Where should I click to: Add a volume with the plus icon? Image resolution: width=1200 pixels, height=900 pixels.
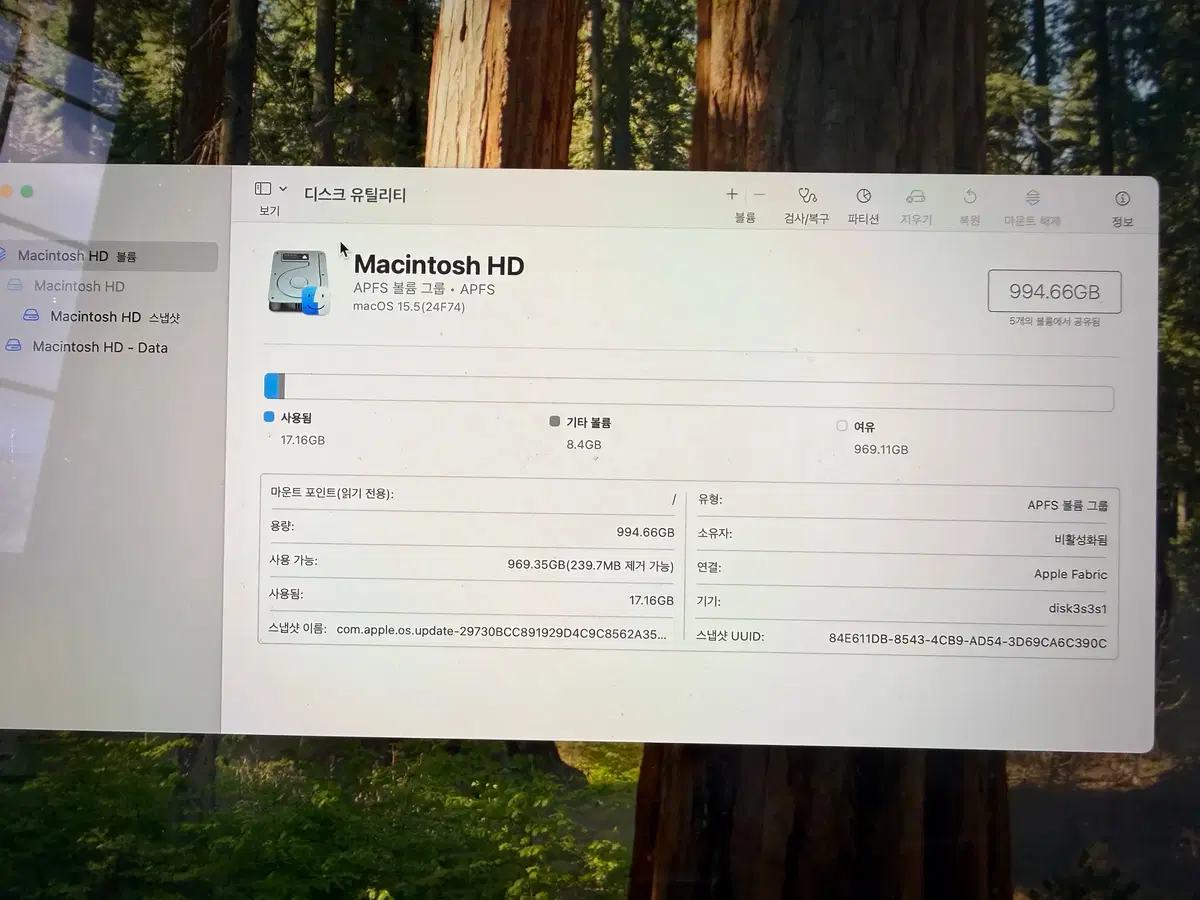[732, 194]
